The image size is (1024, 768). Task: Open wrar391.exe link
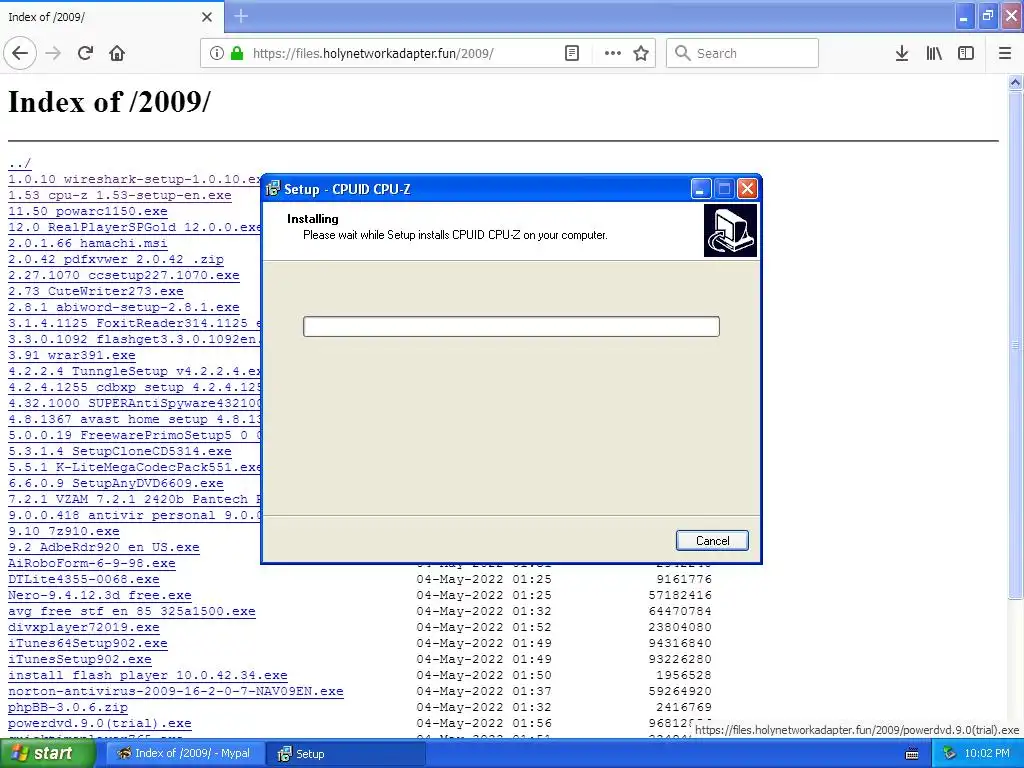point(72,355)
